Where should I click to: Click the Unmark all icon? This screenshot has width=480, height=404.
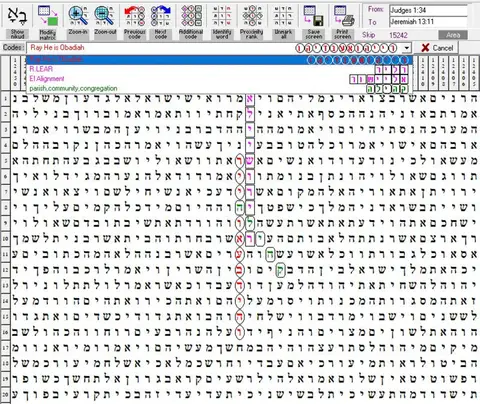283,15
